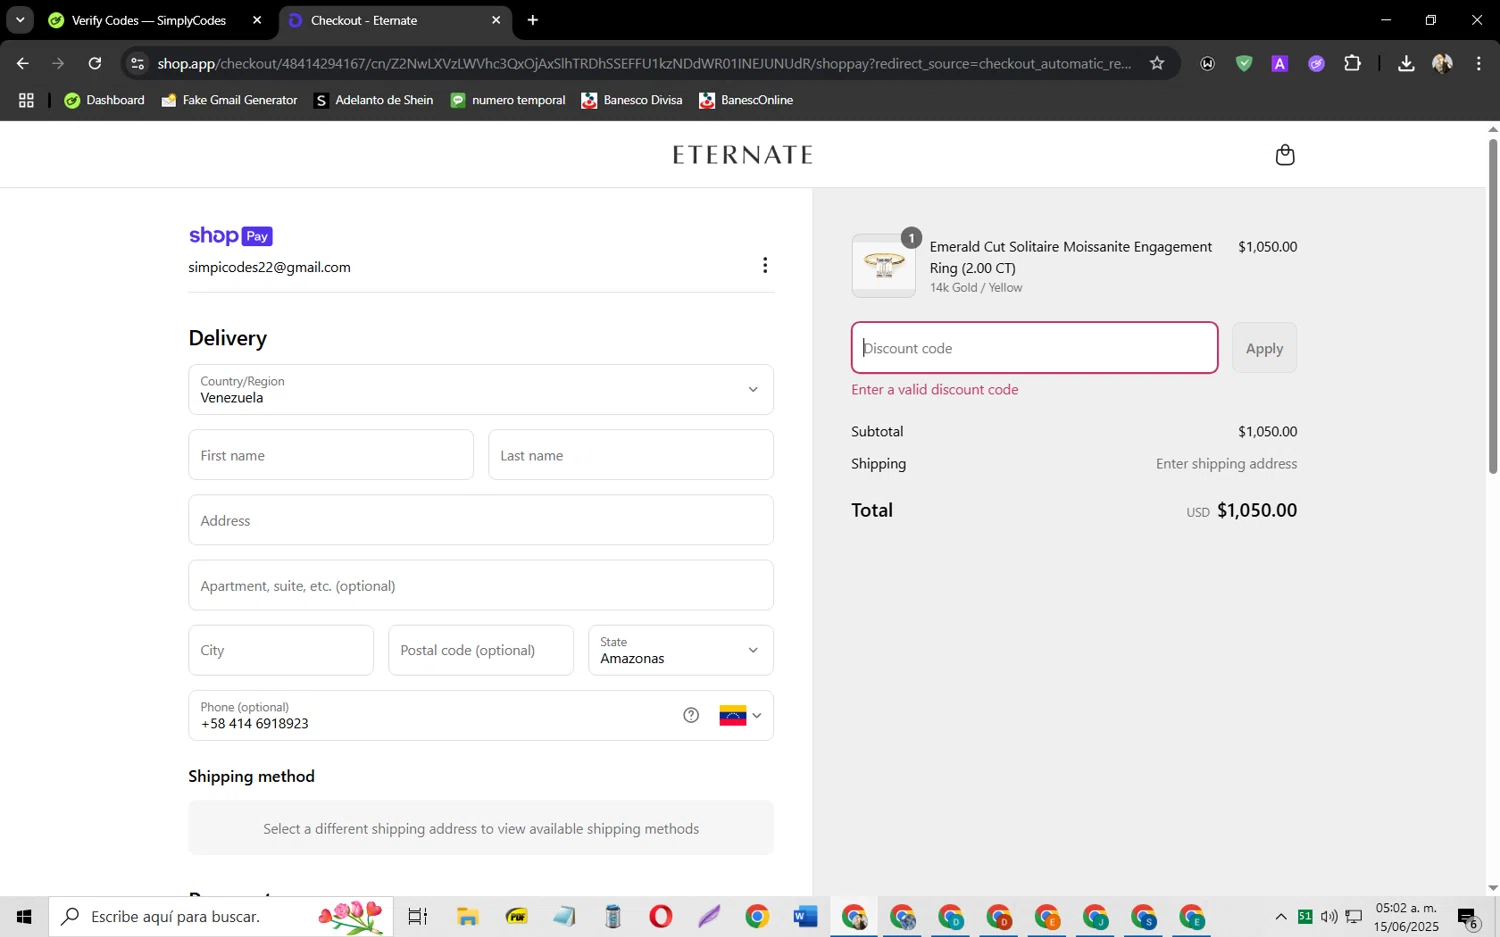Viewport: 1500px width, 937px height.
Task: Open the Fake Gmail Generator bookmark
Action: [229, 100]
